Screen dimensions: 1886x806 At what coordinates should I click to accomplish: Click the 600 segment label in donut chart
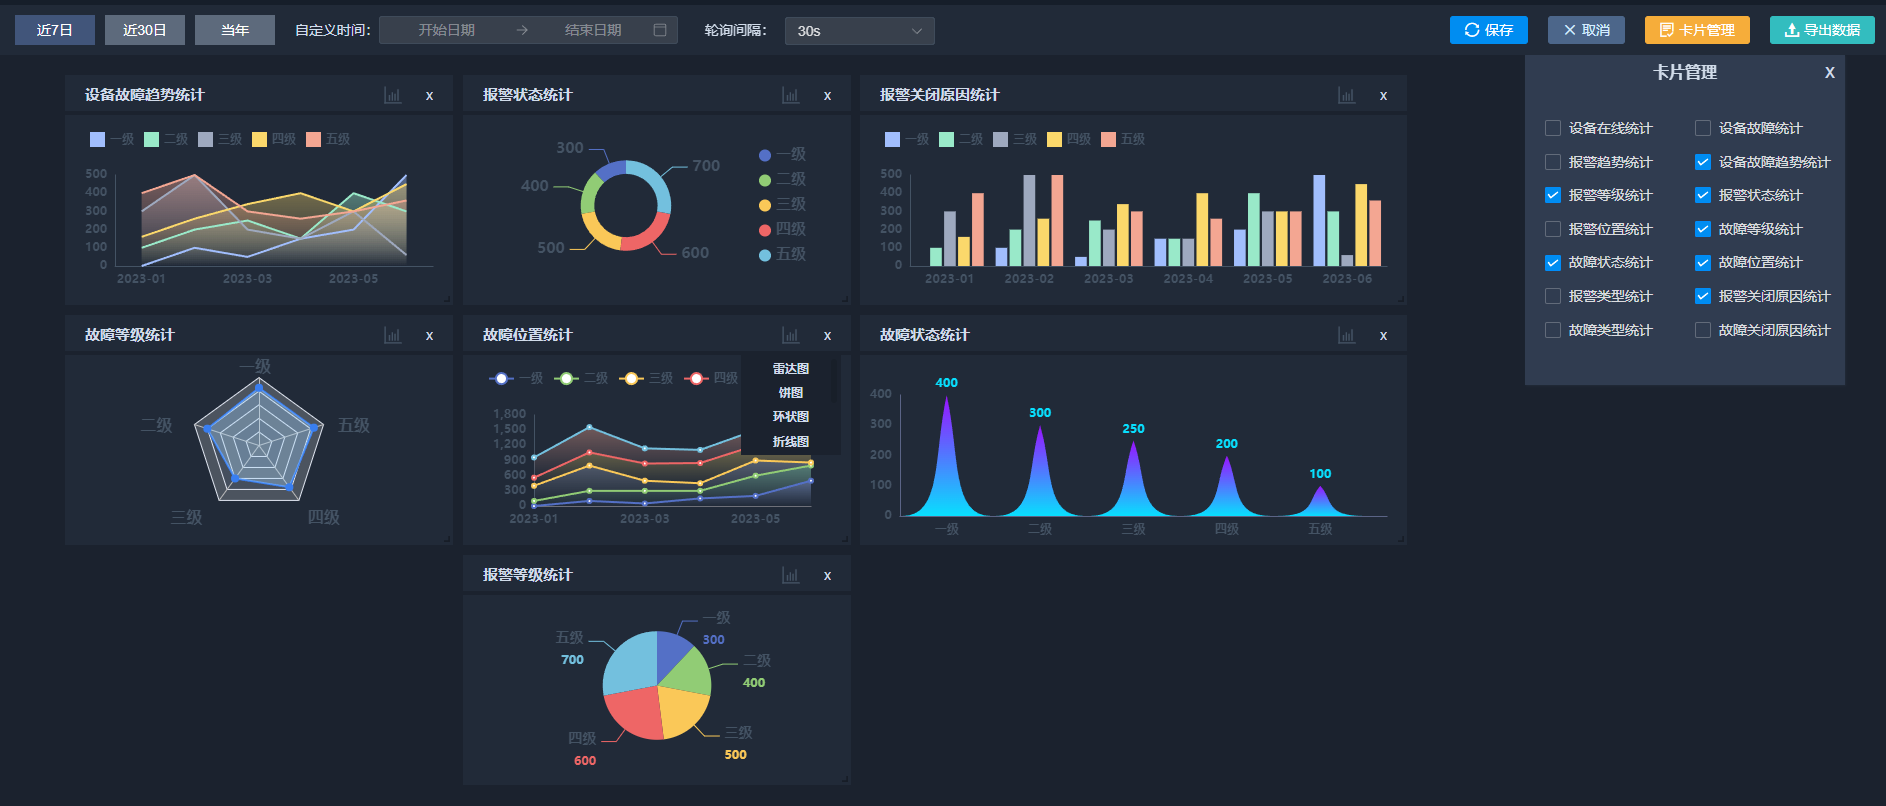coord(695,253)
